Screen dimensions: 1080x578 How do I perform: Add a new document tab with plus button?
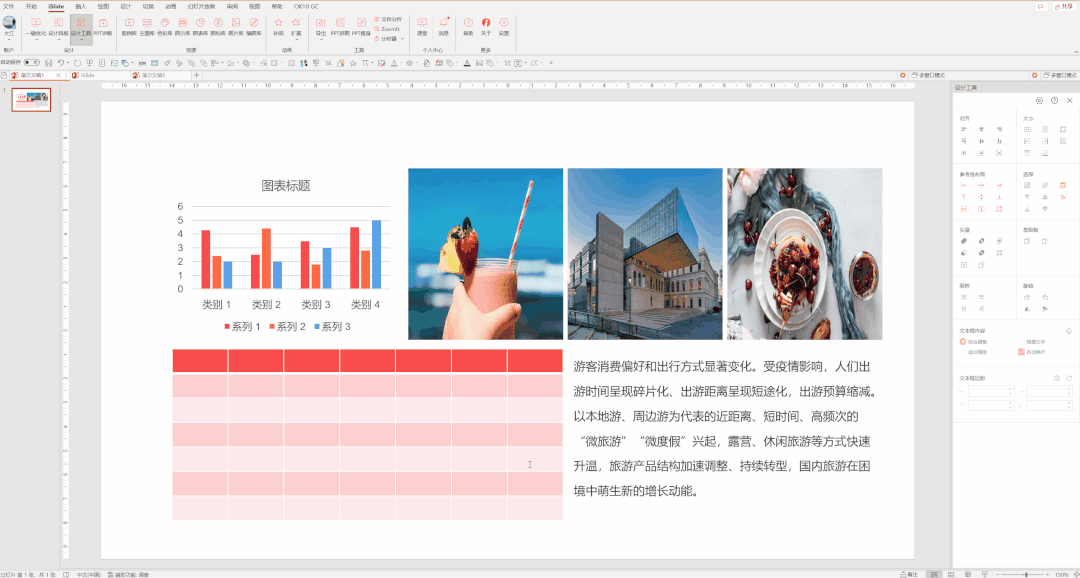[196, 75]
